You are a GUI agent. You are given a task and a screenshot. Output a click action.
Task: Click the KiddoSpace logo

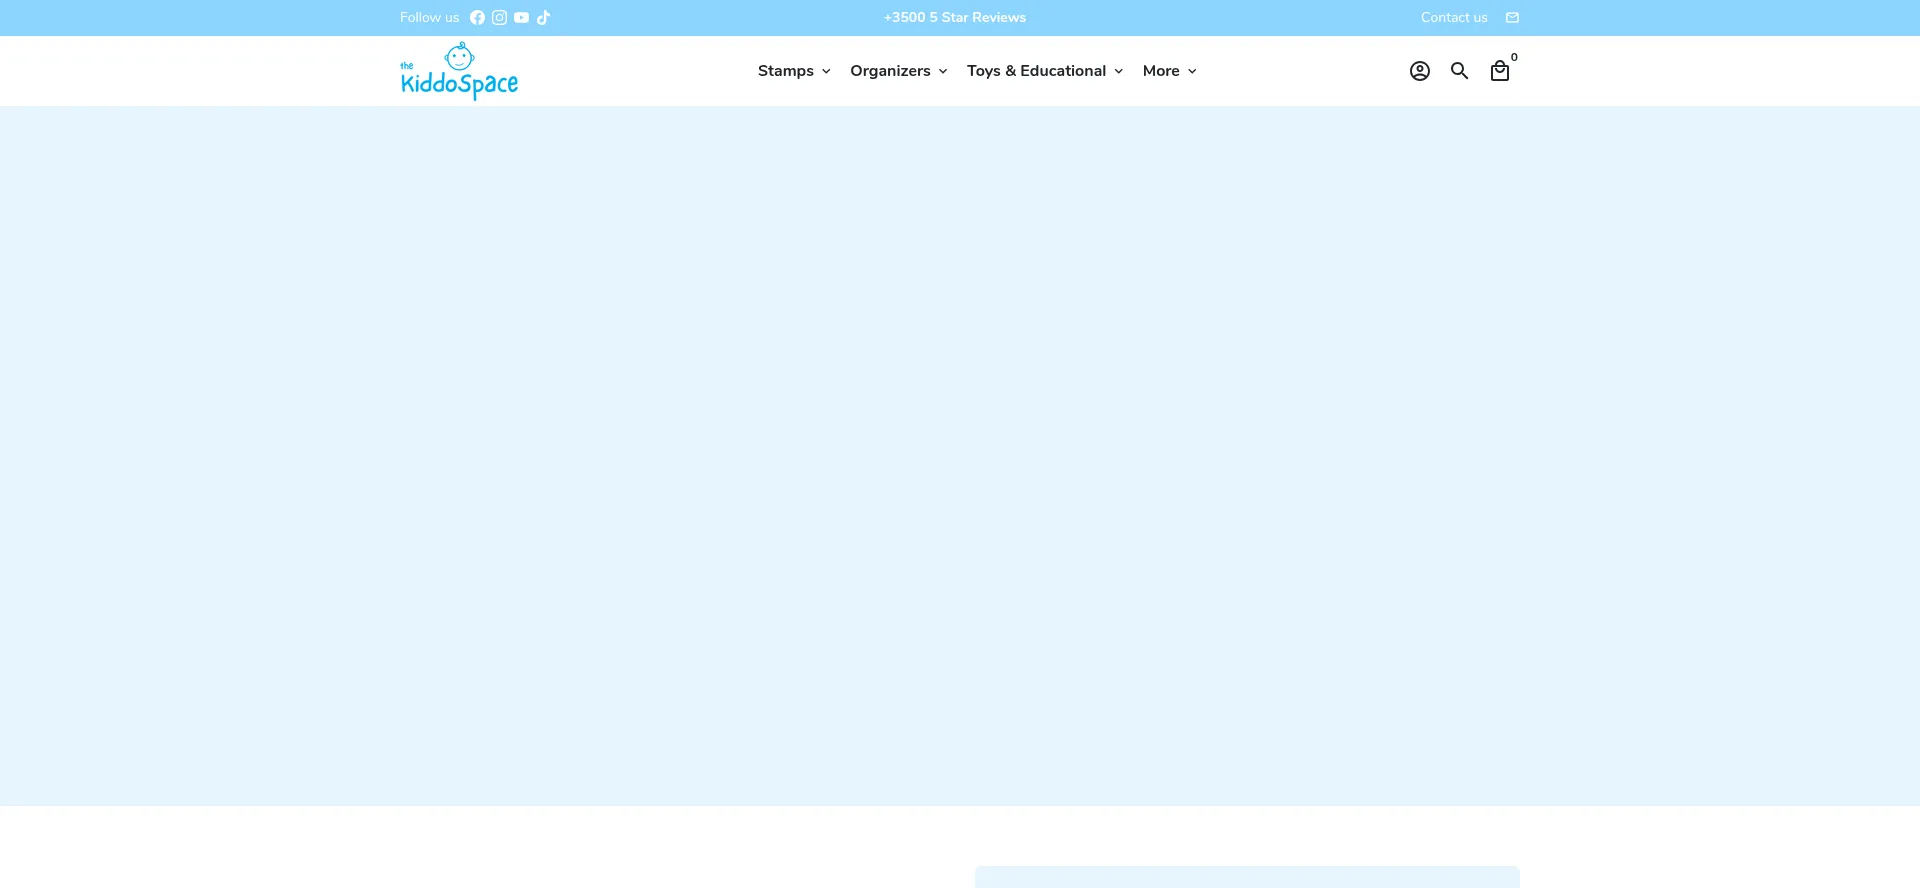[459, 71]
